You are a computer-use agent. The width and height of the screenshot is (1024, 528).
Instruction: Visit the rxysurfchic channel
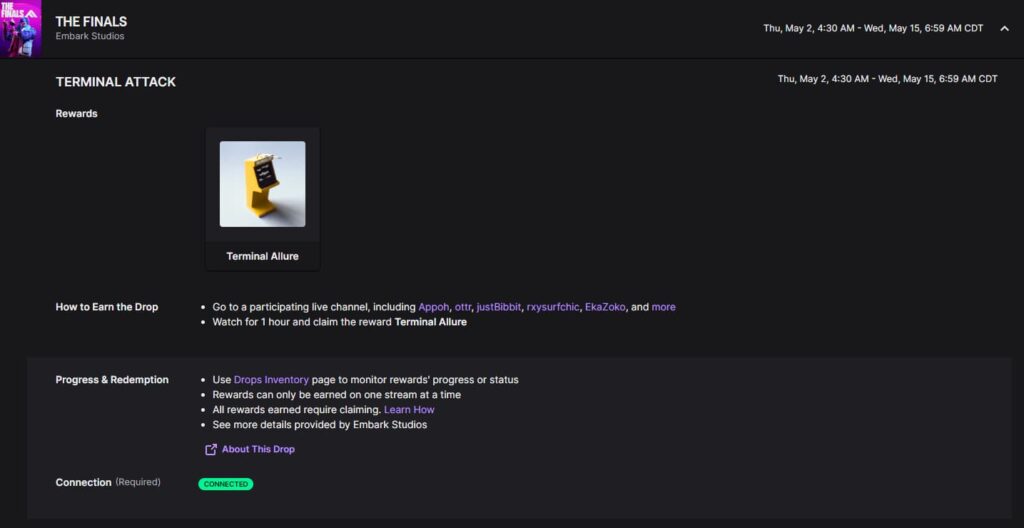pos(553,306)
